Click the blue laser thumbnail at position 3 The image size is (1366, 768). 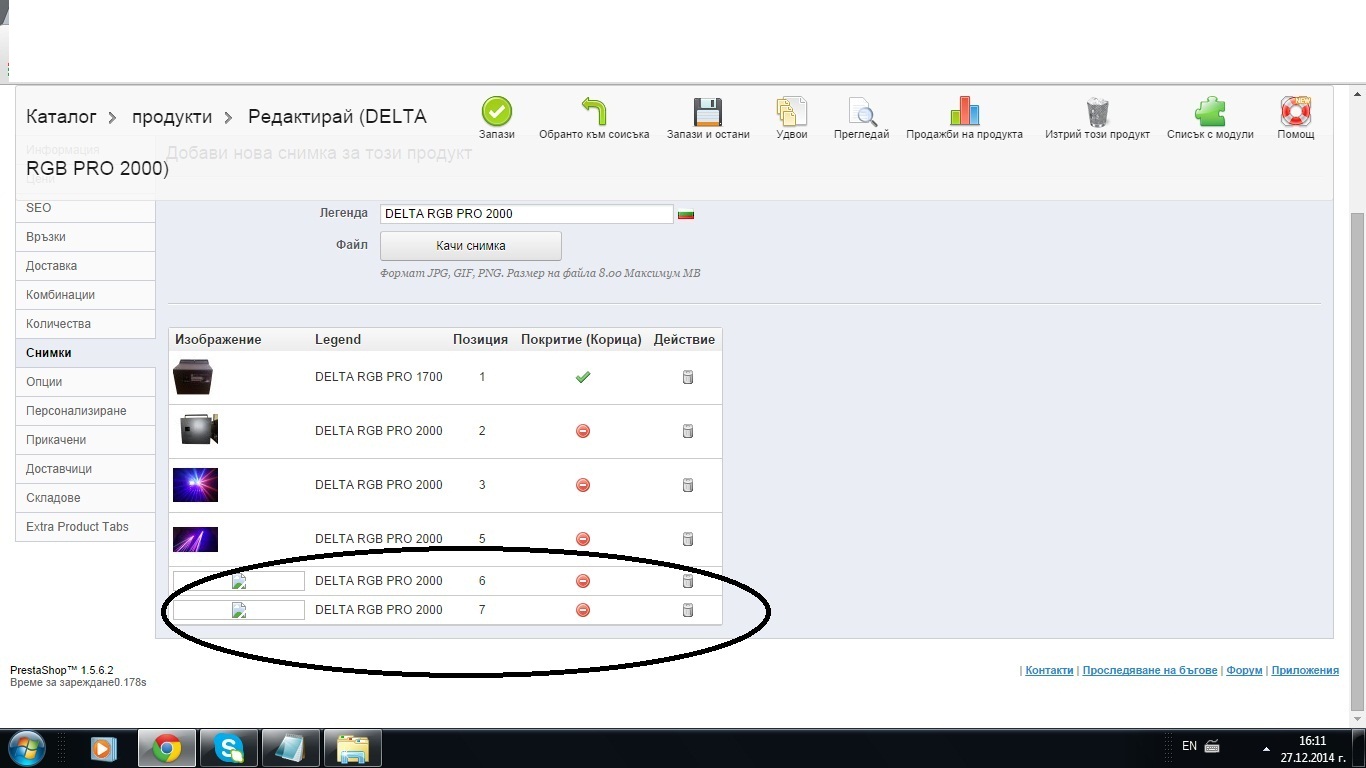(195, 485)
